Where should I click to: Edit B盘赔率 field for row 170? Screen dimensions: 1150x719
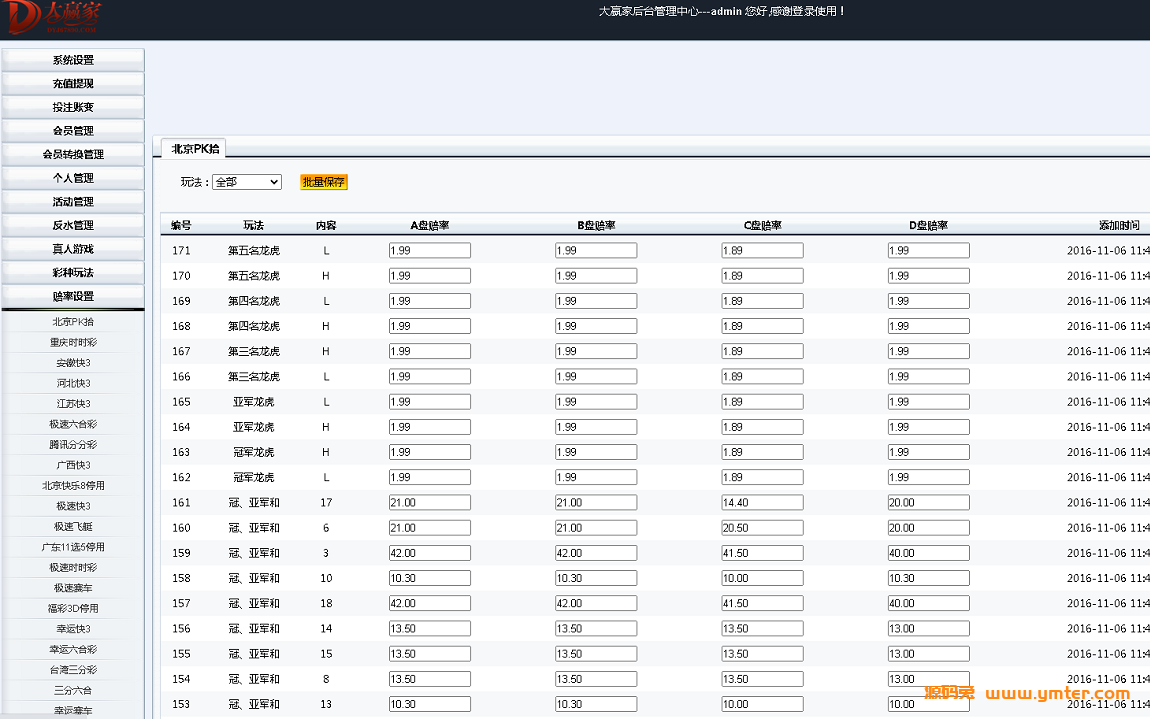[x=596, y=276]
